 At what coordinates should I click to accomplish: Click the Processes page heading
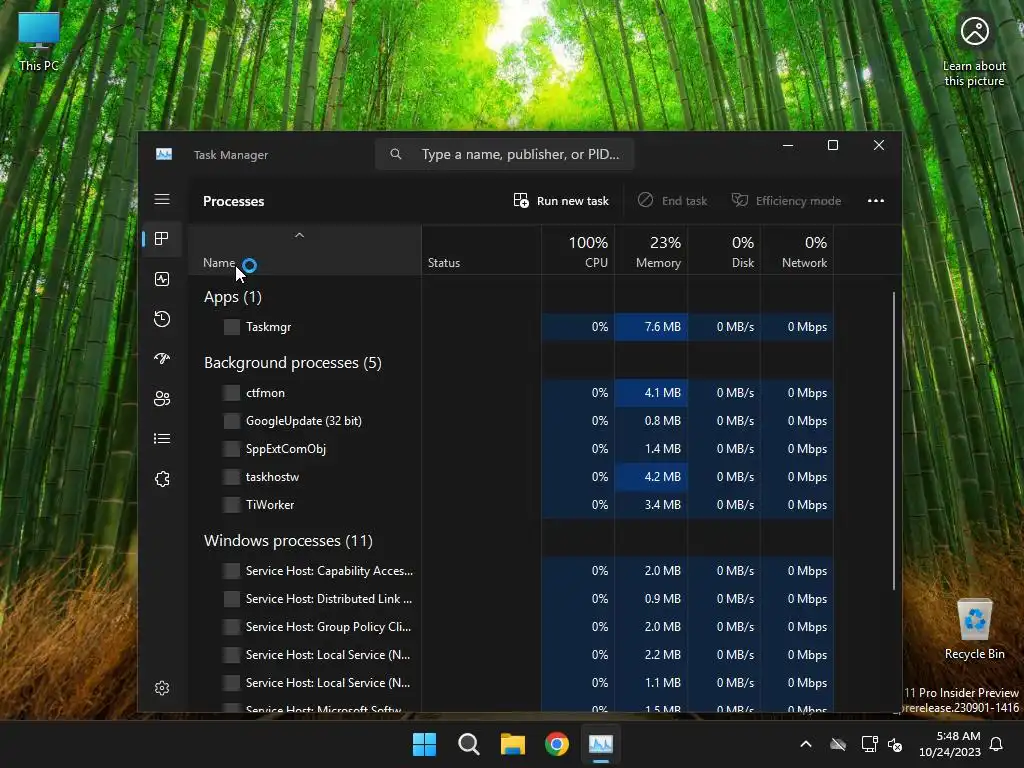click(x=233, y=201)
